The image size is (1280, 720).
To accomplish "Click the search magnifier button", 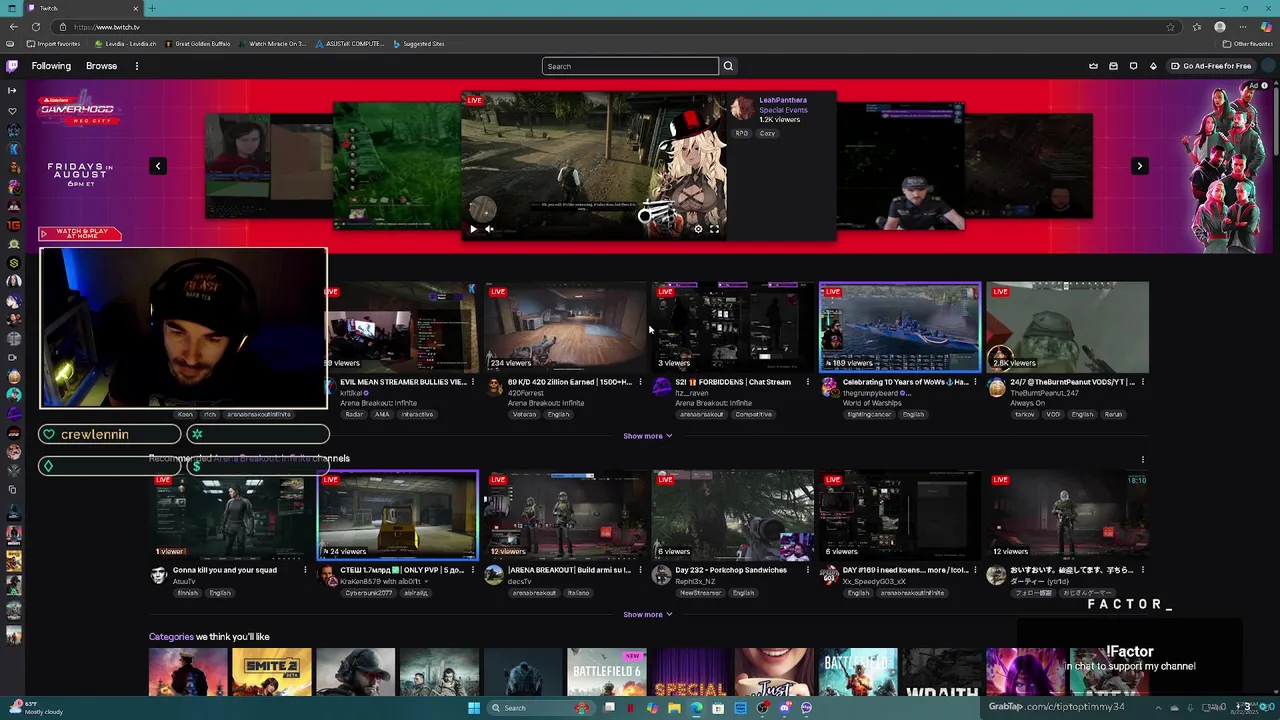I will click(728, 66).
